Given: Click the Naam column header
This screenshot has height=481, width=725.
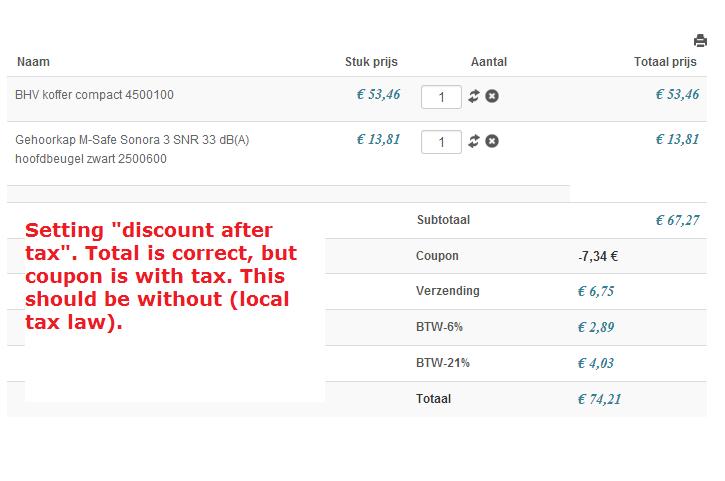Looking at the screenshot, I should pyautogui.click(x=33, y=62).
